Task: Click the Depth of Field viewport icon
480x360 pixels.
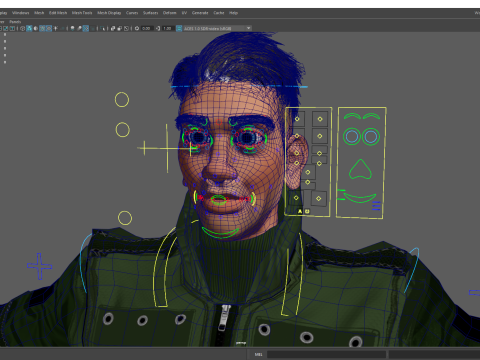Action: coord(92,28)
